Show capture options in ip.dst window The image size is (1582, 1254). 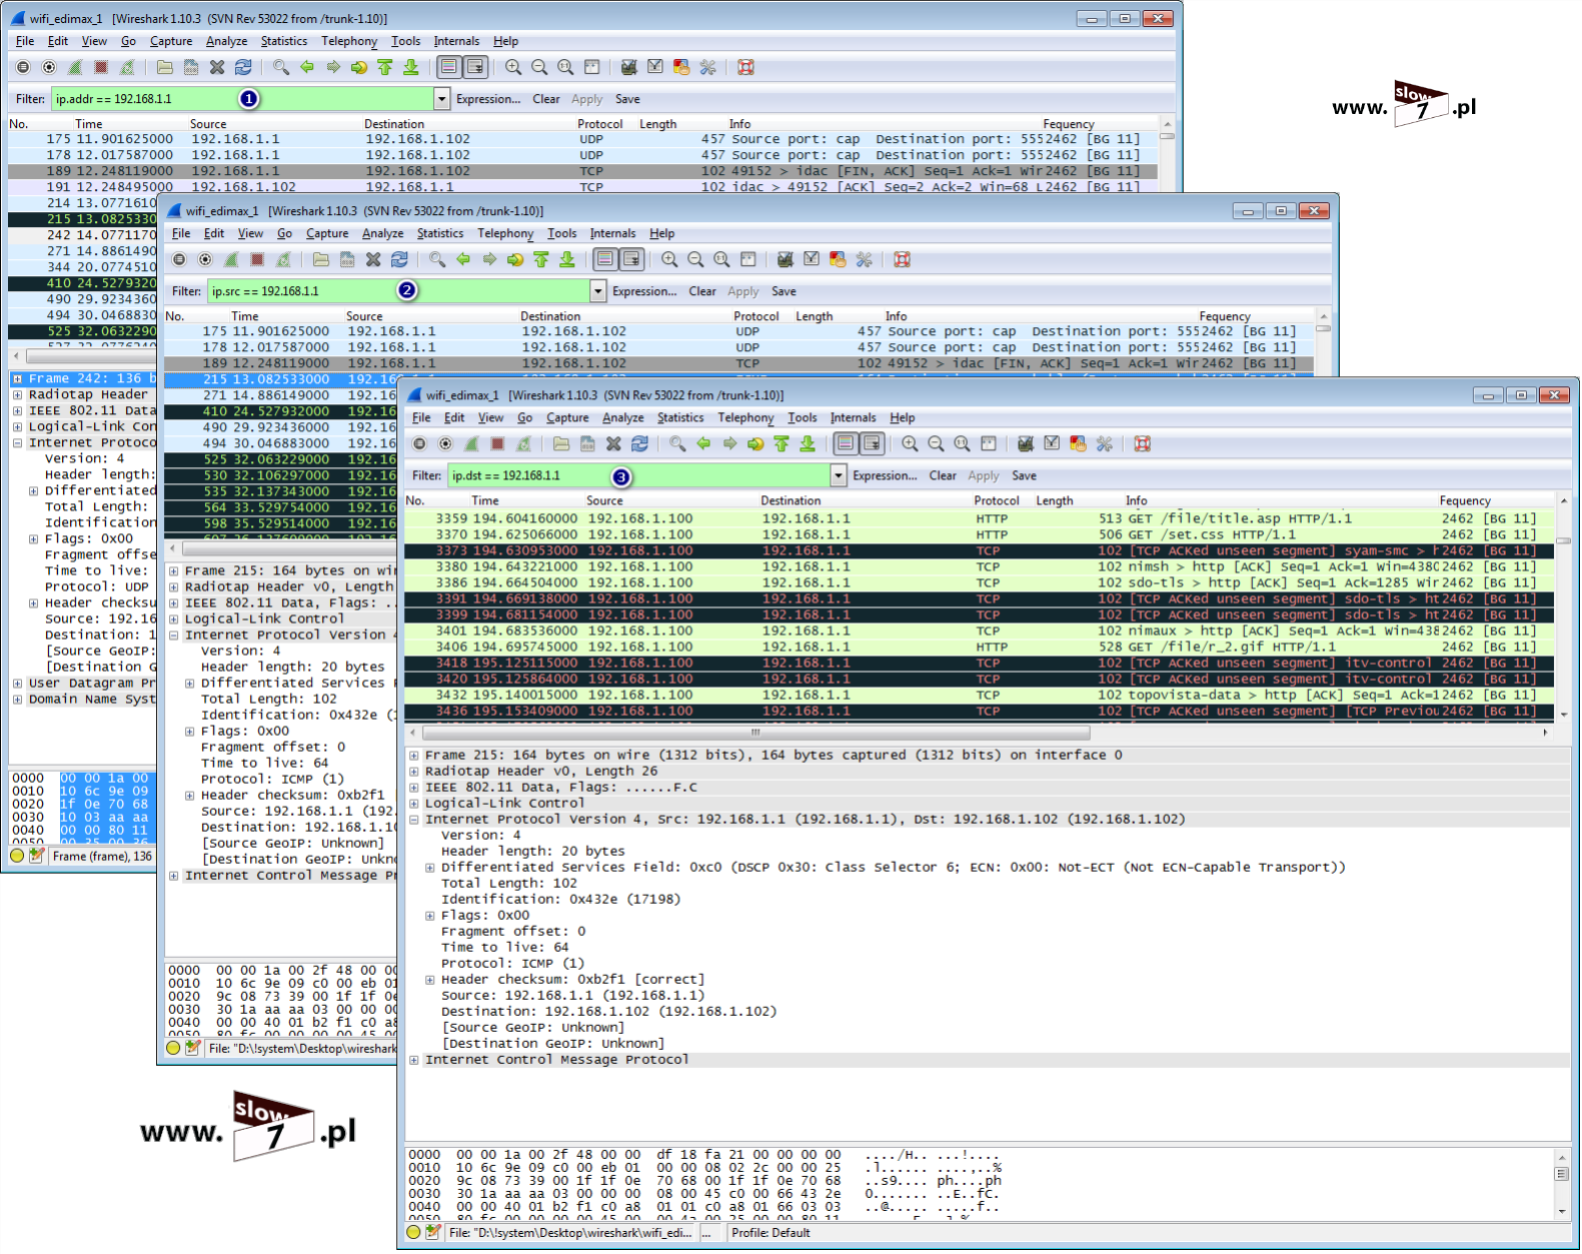point(446,444)
